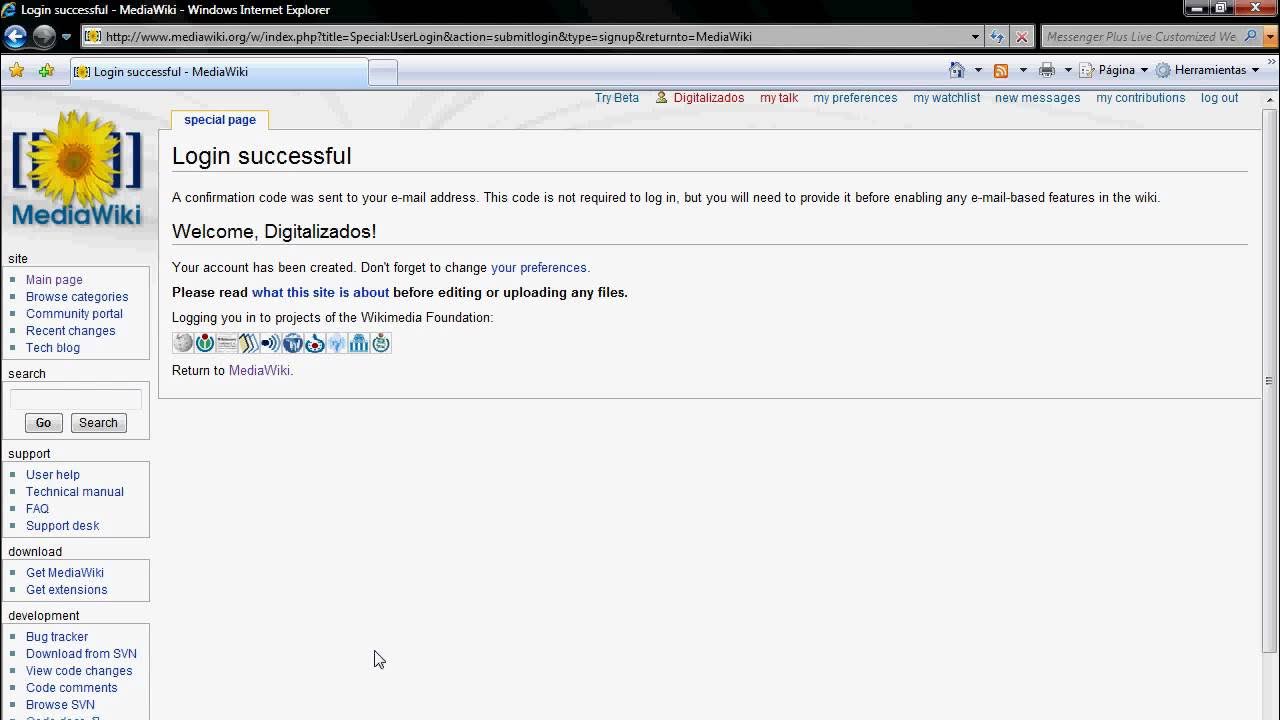Open Main page sidebar link
The height and width of the screenshot is (720, 1280).
(54, 280)
